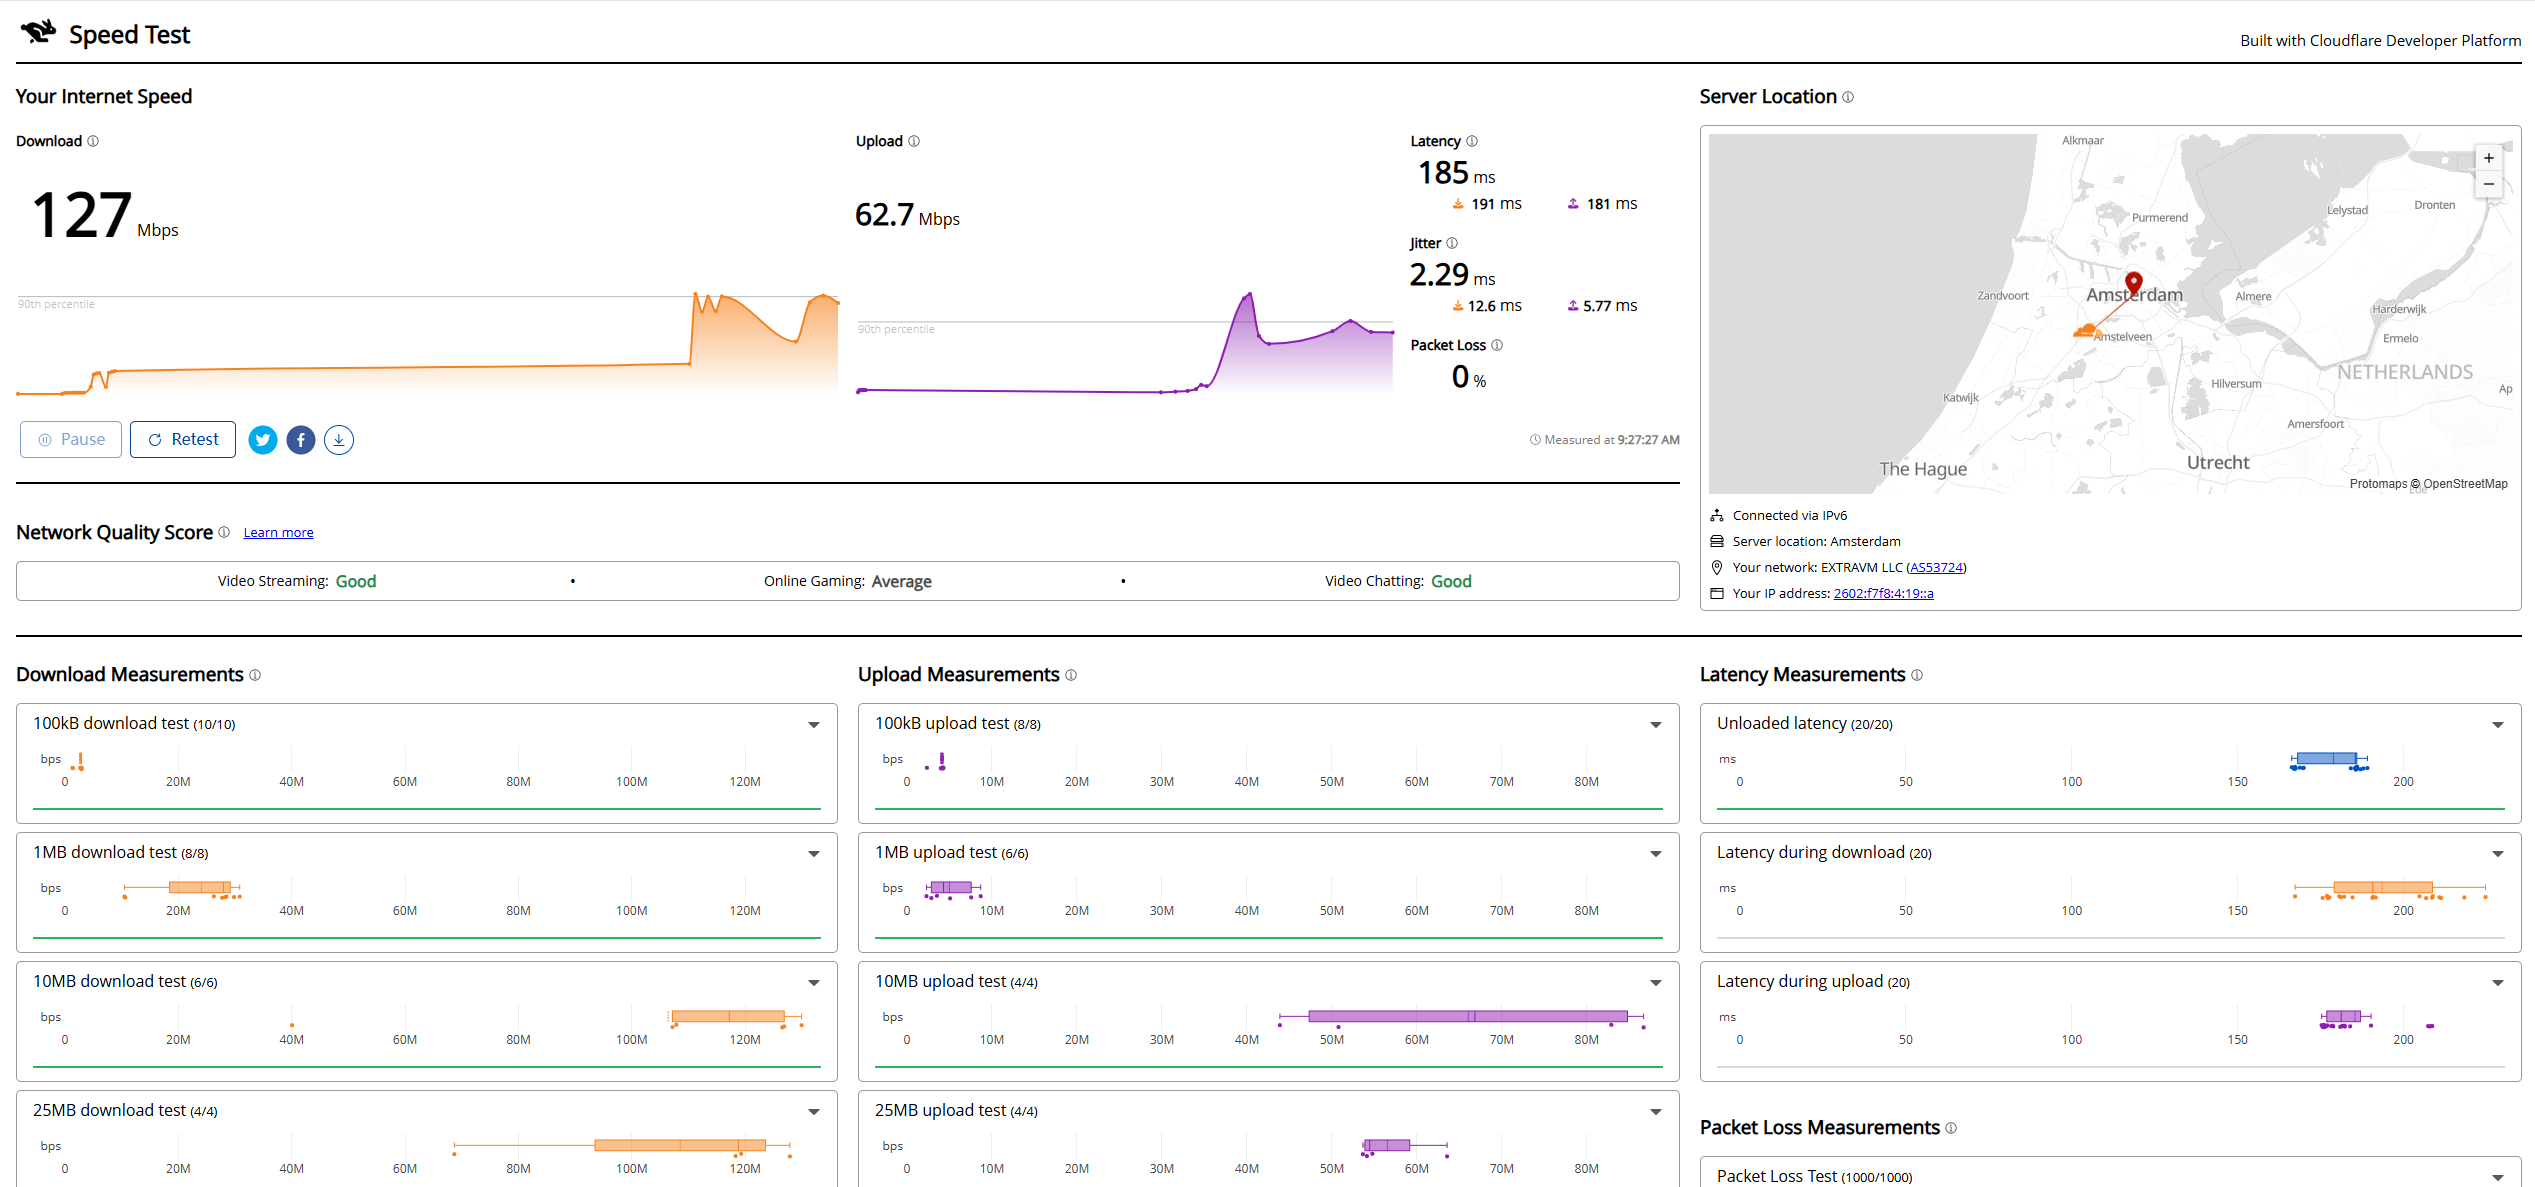
Task: Open the IP address 2602:f7f8:4:19::a link
Action: [x=1883, y=594]
